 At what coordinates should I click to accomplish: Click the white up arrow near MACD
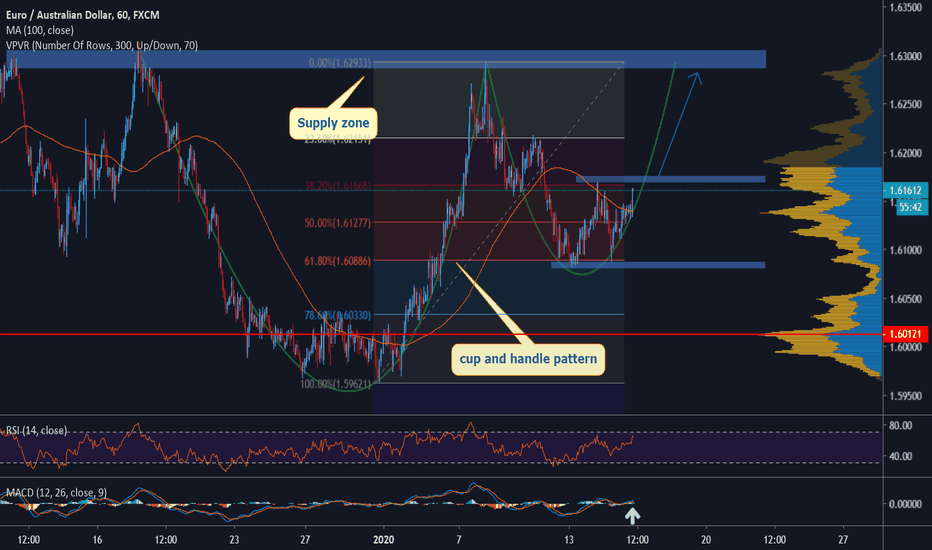tap(632, 516)
